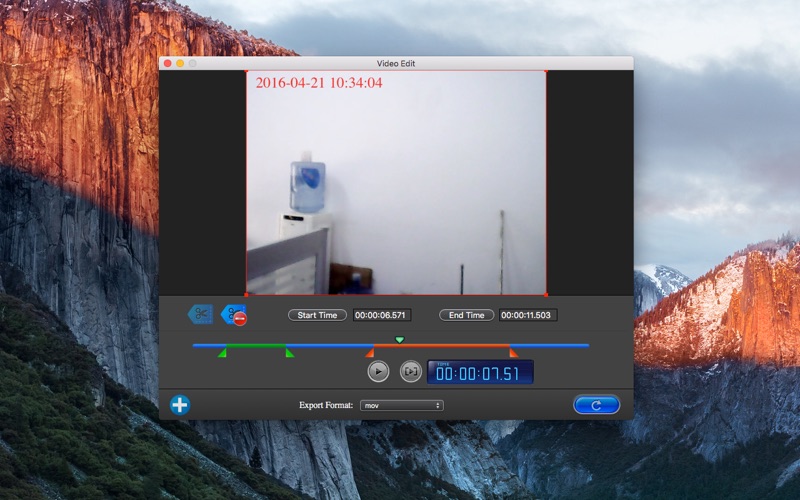Click the green playhead marker on timeline
800x500 pixels.
[x=399, y=340]
